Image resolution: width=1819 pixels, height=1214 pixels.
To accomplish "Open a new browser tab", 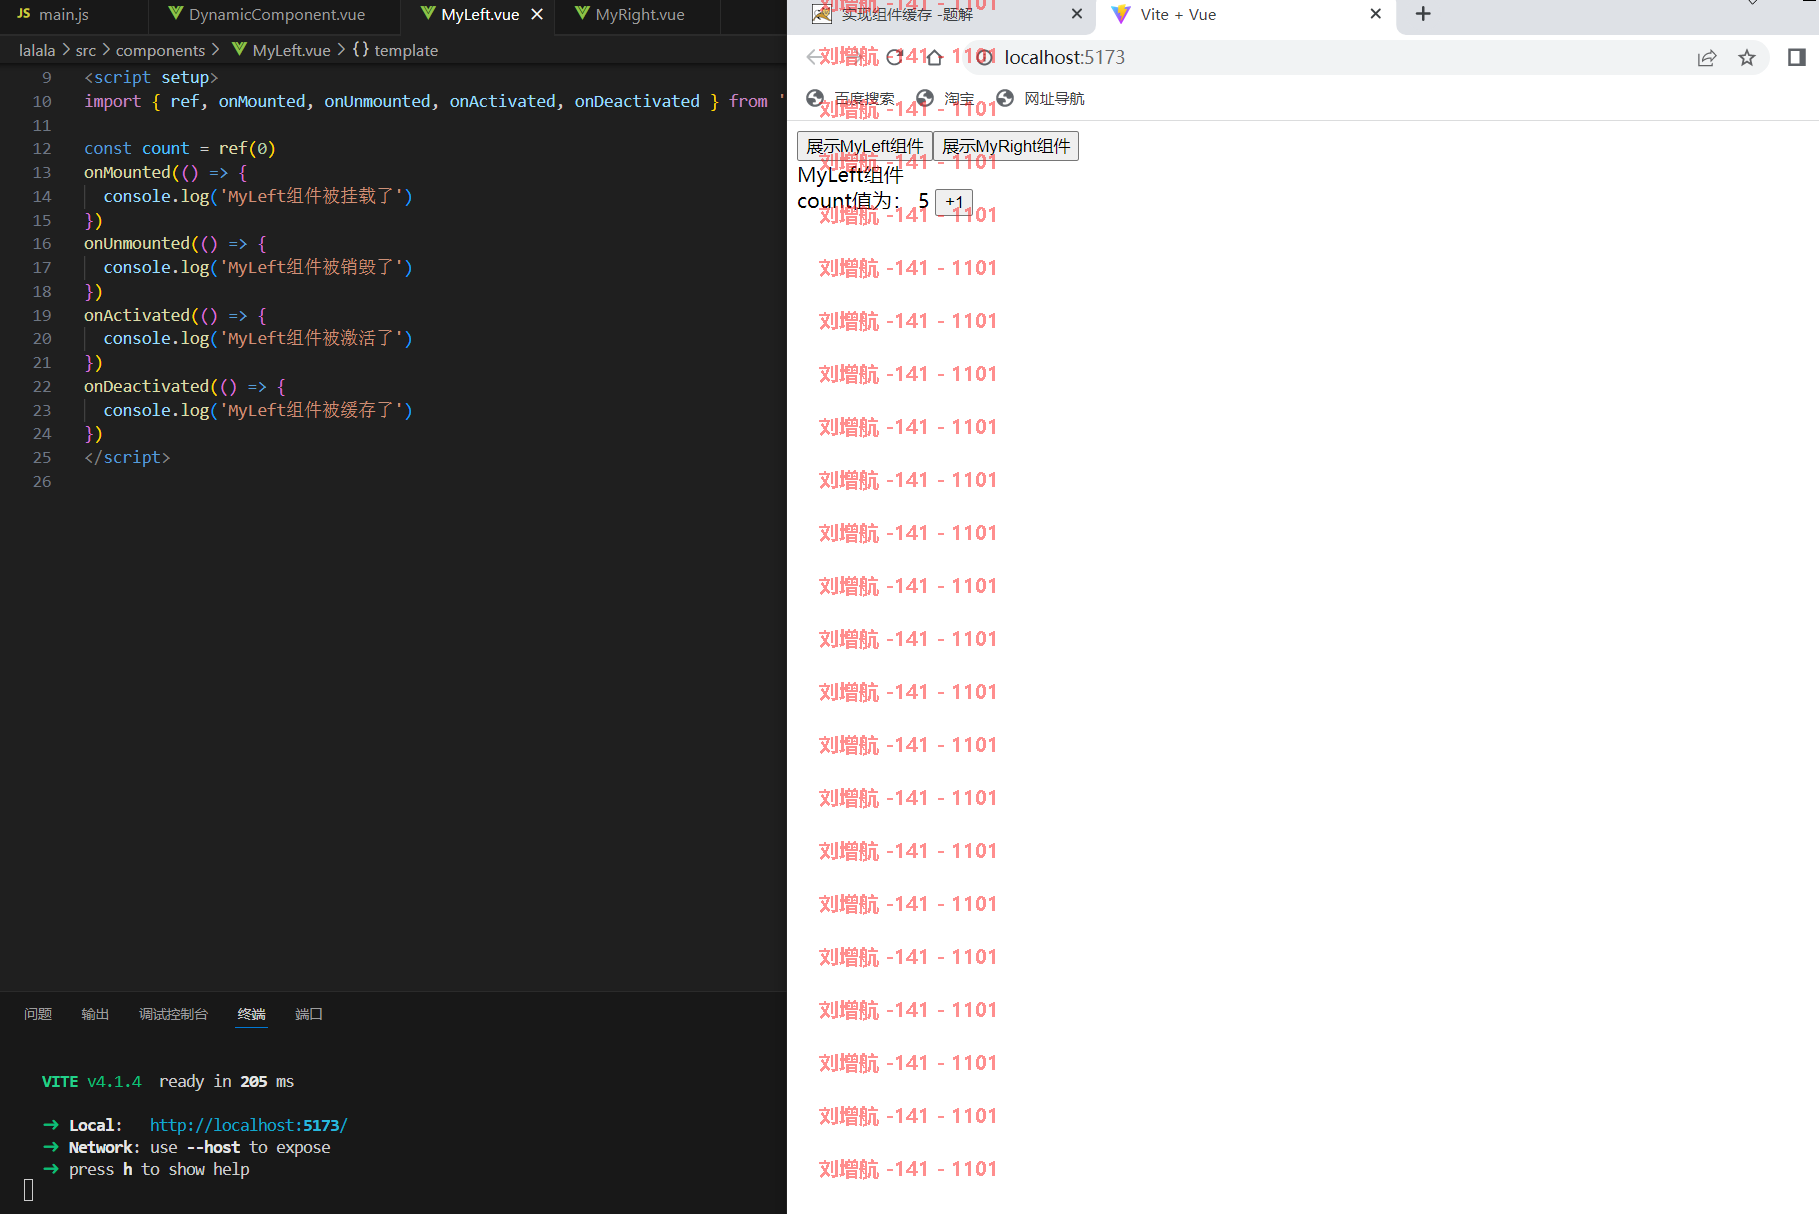I will click(x=1423, y=14).
